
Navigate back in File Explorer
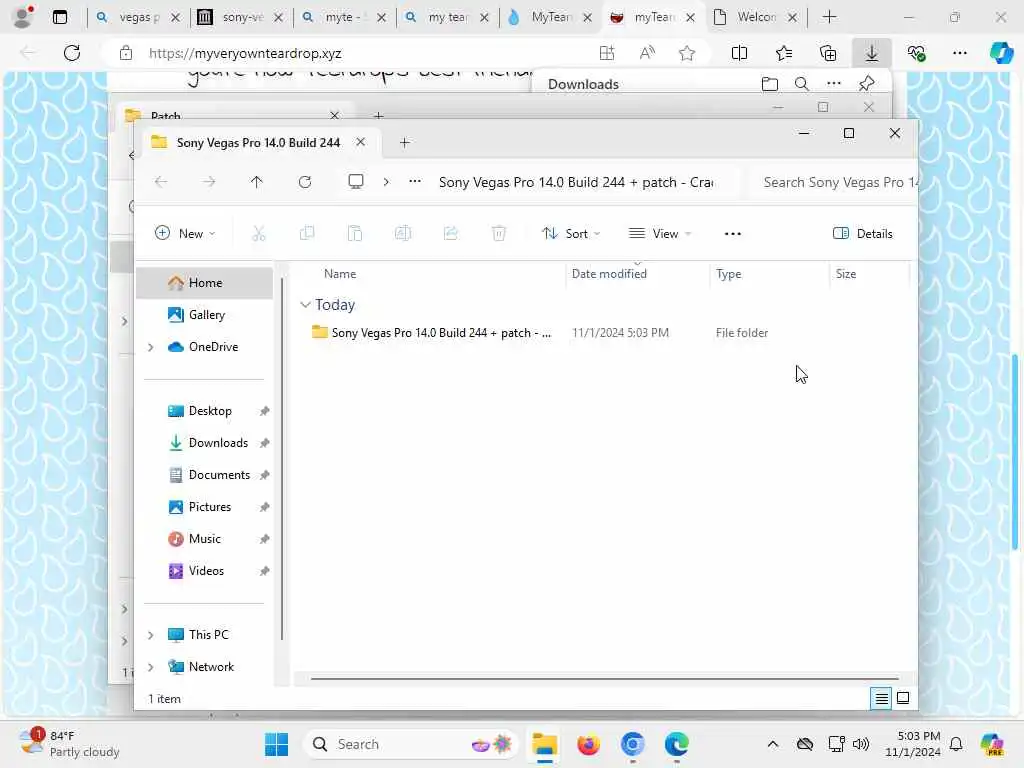click(161, 182)
